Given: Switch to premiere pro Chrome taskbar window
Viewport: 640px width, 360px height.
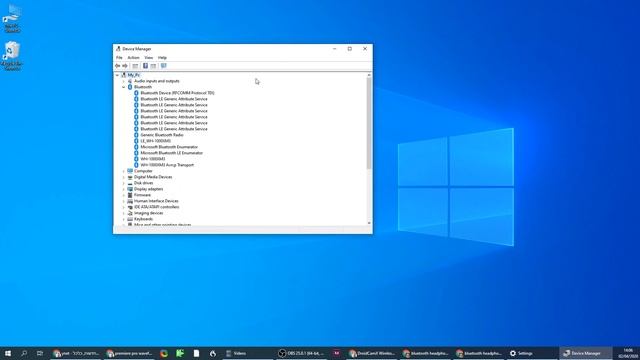Looking at the screenshot, I should [x=129, y=353].
